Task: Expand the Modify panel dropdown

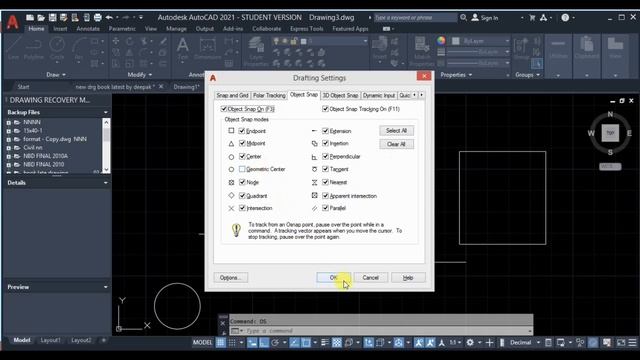Action: pyautogui.click(x=140, y=75)
